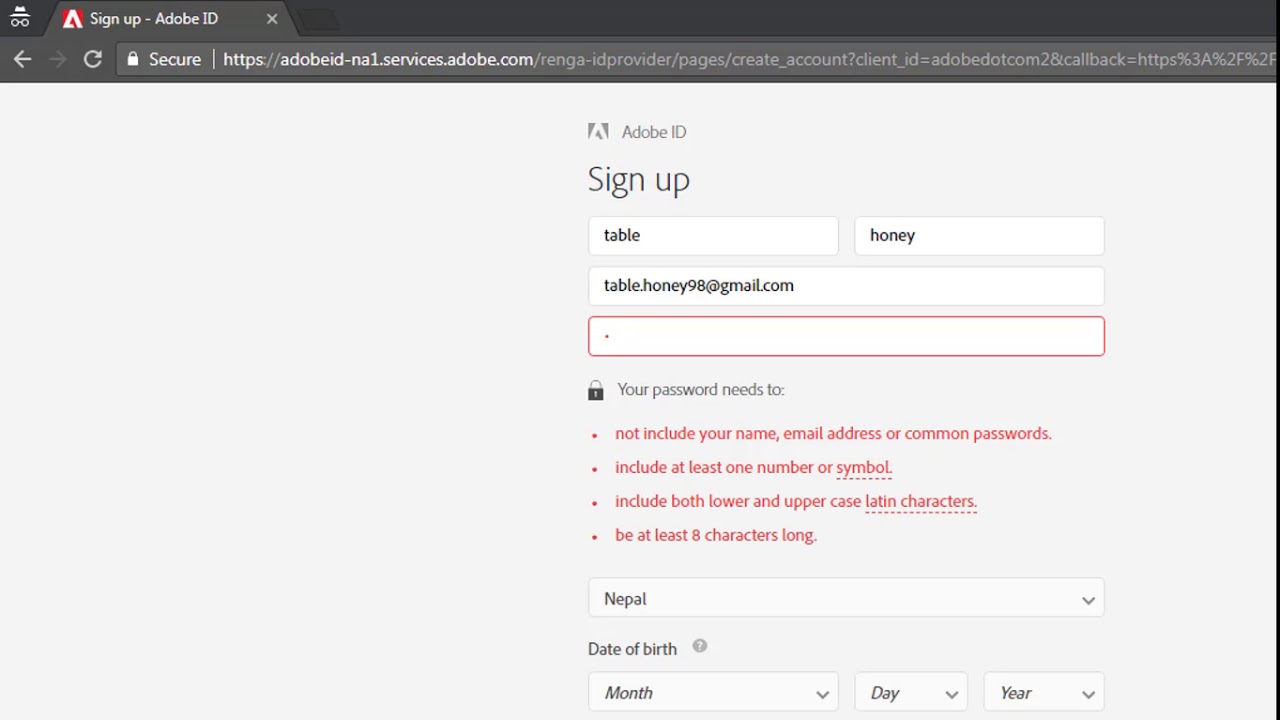Click the Adobe ID logo icon

click(598, 131)
